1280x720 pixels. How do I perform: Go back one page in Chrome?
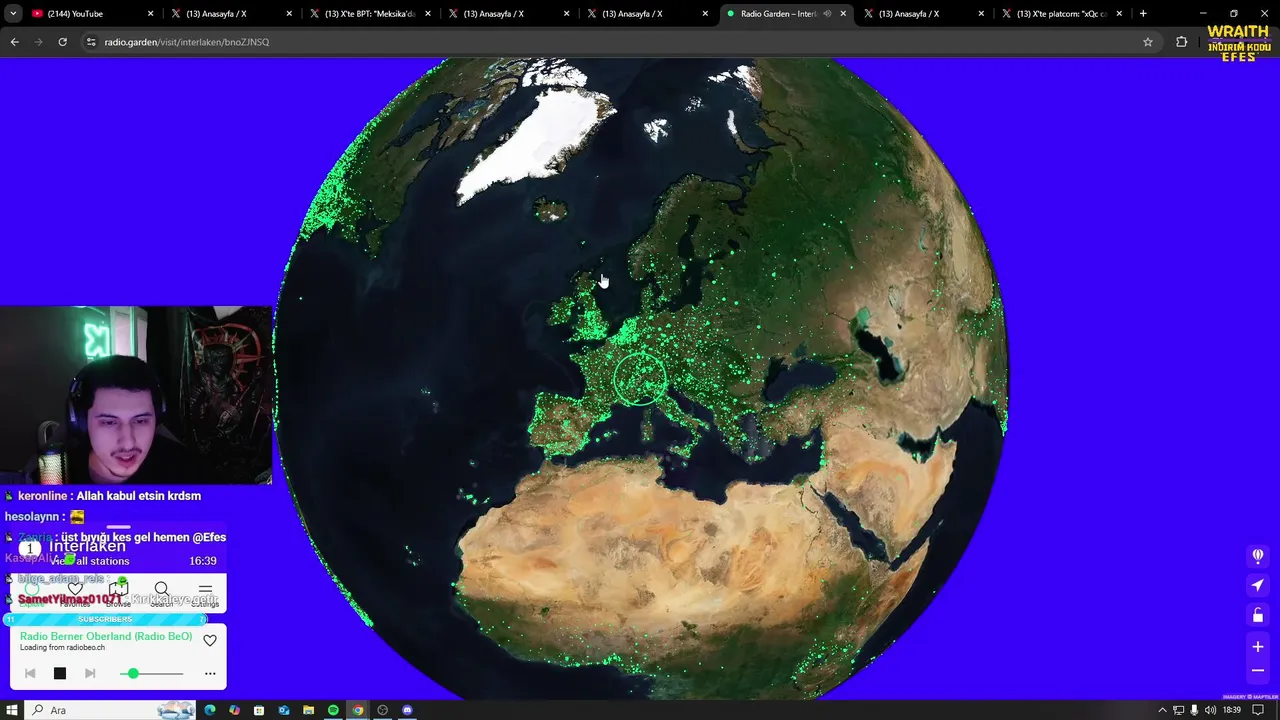point(14,42)
